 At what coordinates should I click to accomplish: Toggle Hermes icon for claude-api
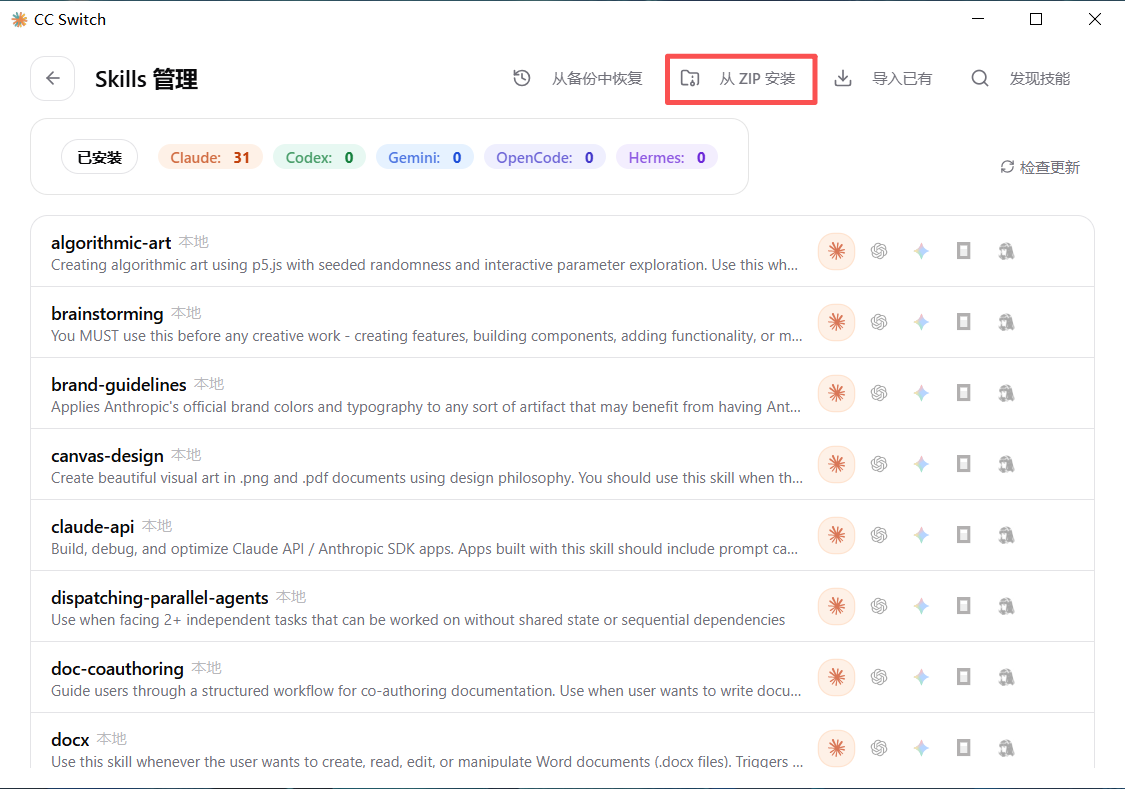pos(1006,535)
